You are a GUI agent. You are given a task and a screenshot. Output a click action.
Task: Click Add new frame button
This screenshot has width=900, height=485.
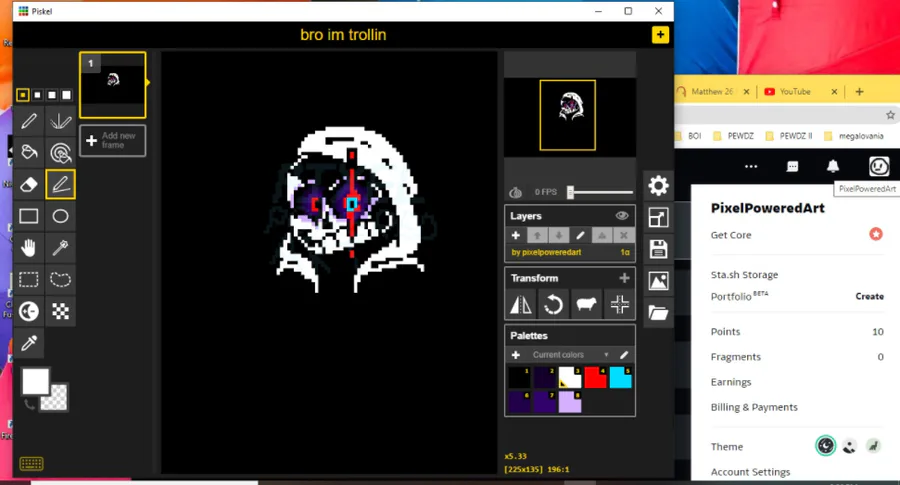112,141
